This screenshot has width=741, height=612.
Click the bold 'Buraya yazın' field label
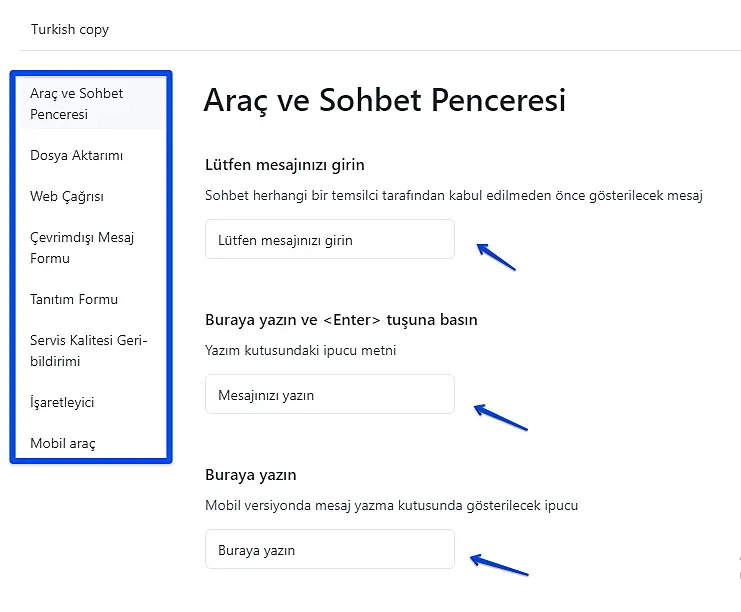coord(251,475)
